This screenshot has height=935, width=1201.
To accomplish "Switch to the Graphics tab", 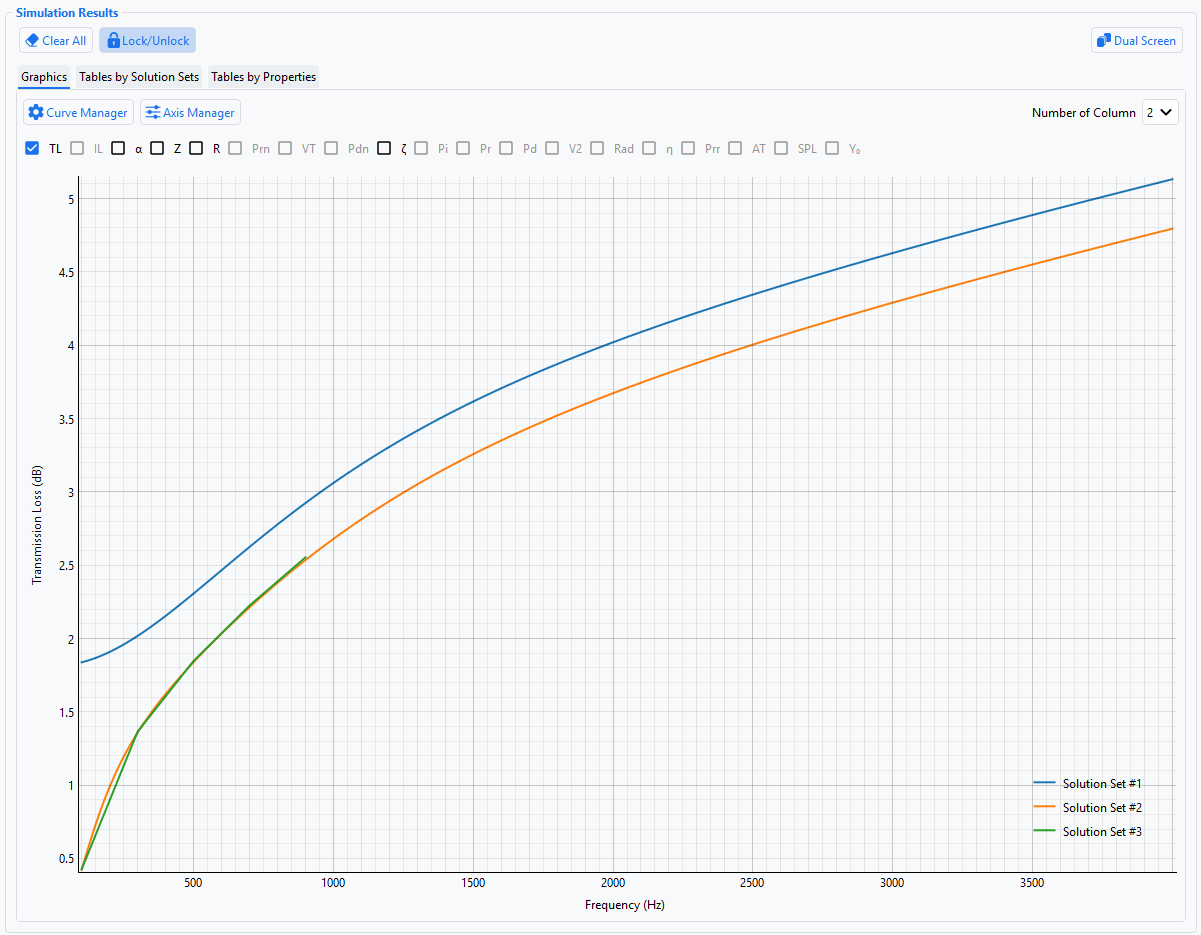I will click(44, 77).
